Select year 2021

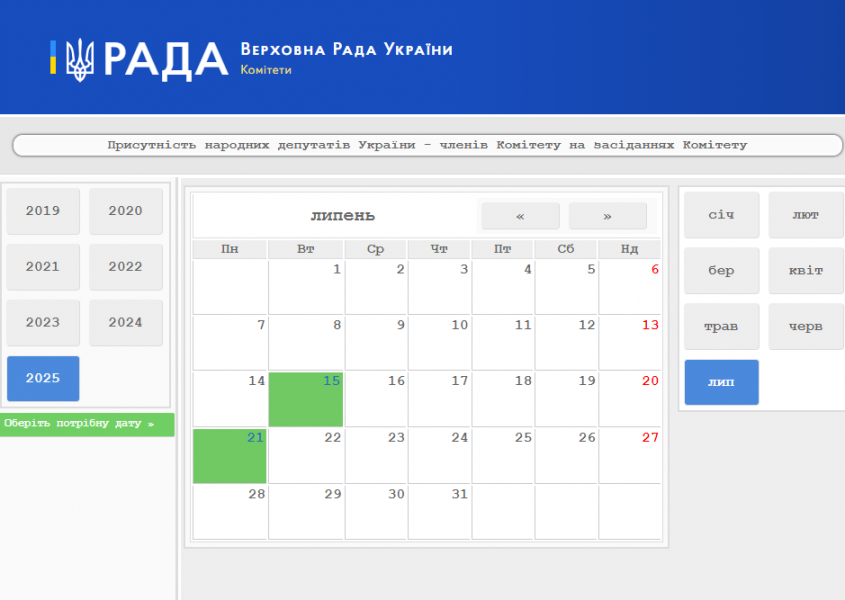(x=43, y=267)
